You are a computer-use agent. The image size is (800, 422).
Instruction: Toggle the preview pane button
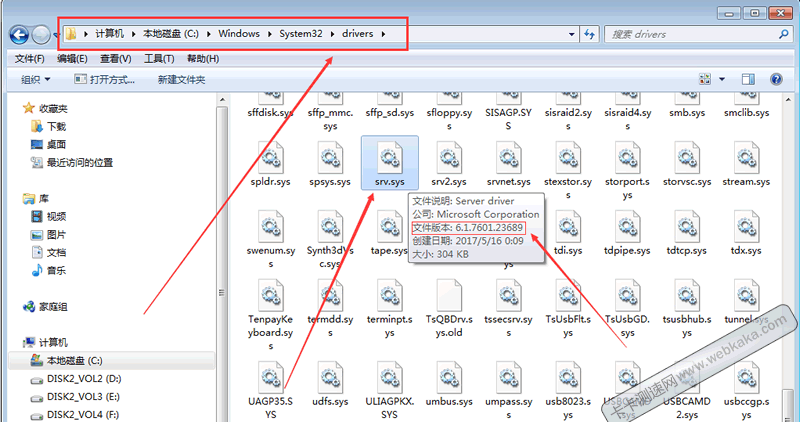(749, 79)
